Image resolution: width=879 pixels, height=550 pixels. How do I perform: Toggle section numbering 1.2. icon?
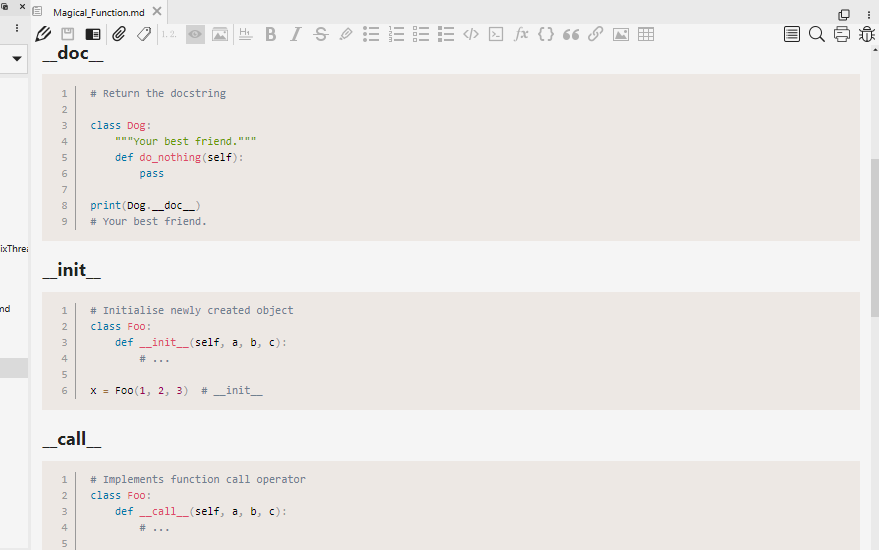point(169,34)
